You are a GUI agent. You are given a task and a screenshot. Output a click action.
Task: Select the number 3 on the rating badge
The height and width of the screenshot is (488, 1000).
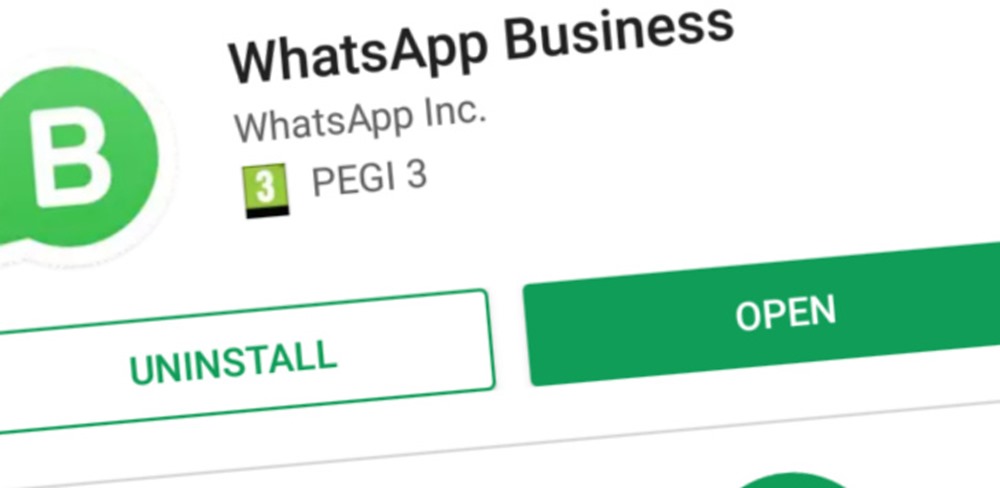coord(265,186)
